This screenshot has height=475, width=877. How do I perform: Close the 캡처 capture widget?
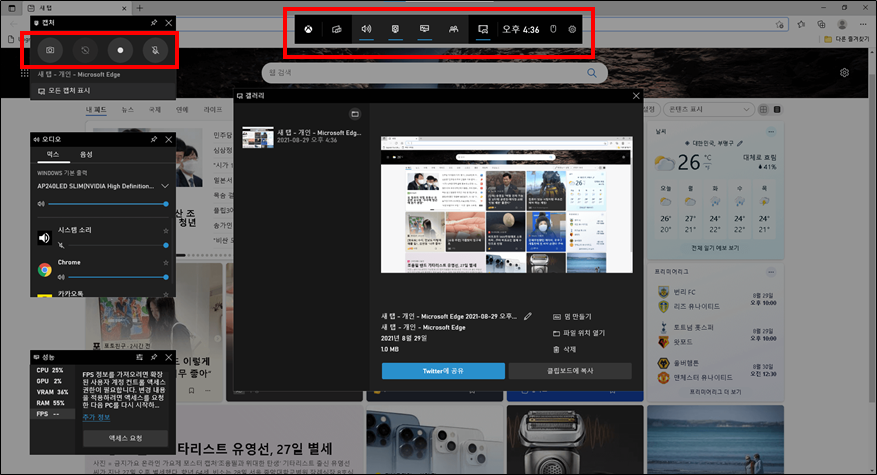coord(168,23)
